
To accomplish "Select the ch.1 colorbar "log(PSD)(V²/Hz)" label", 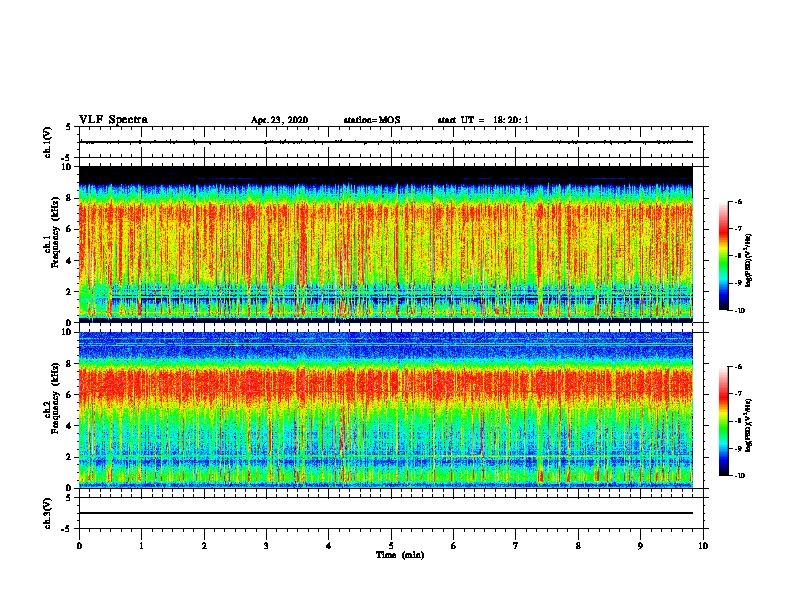I will (748, 260).
